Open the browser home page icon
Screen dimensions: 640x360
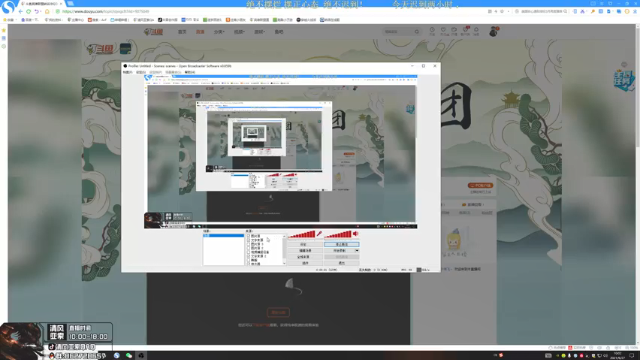pyautogui.click(x=47, y=11)
